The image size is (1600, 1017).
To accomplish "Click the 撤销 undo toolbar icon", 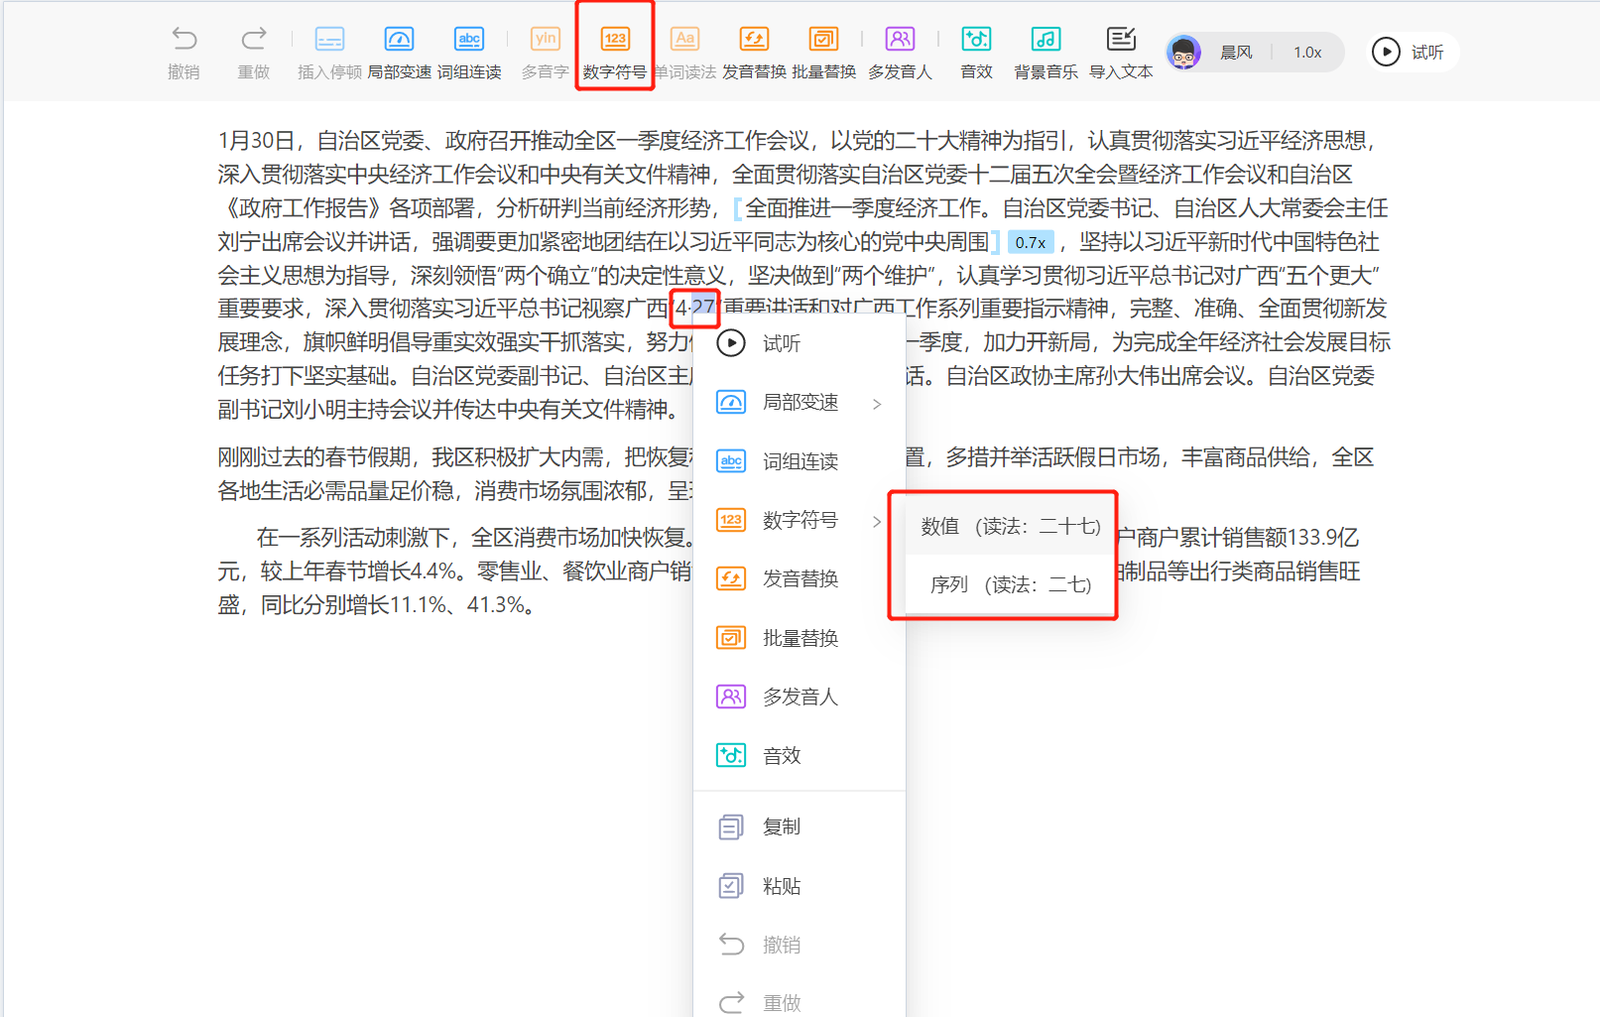I will click(184, 52).
